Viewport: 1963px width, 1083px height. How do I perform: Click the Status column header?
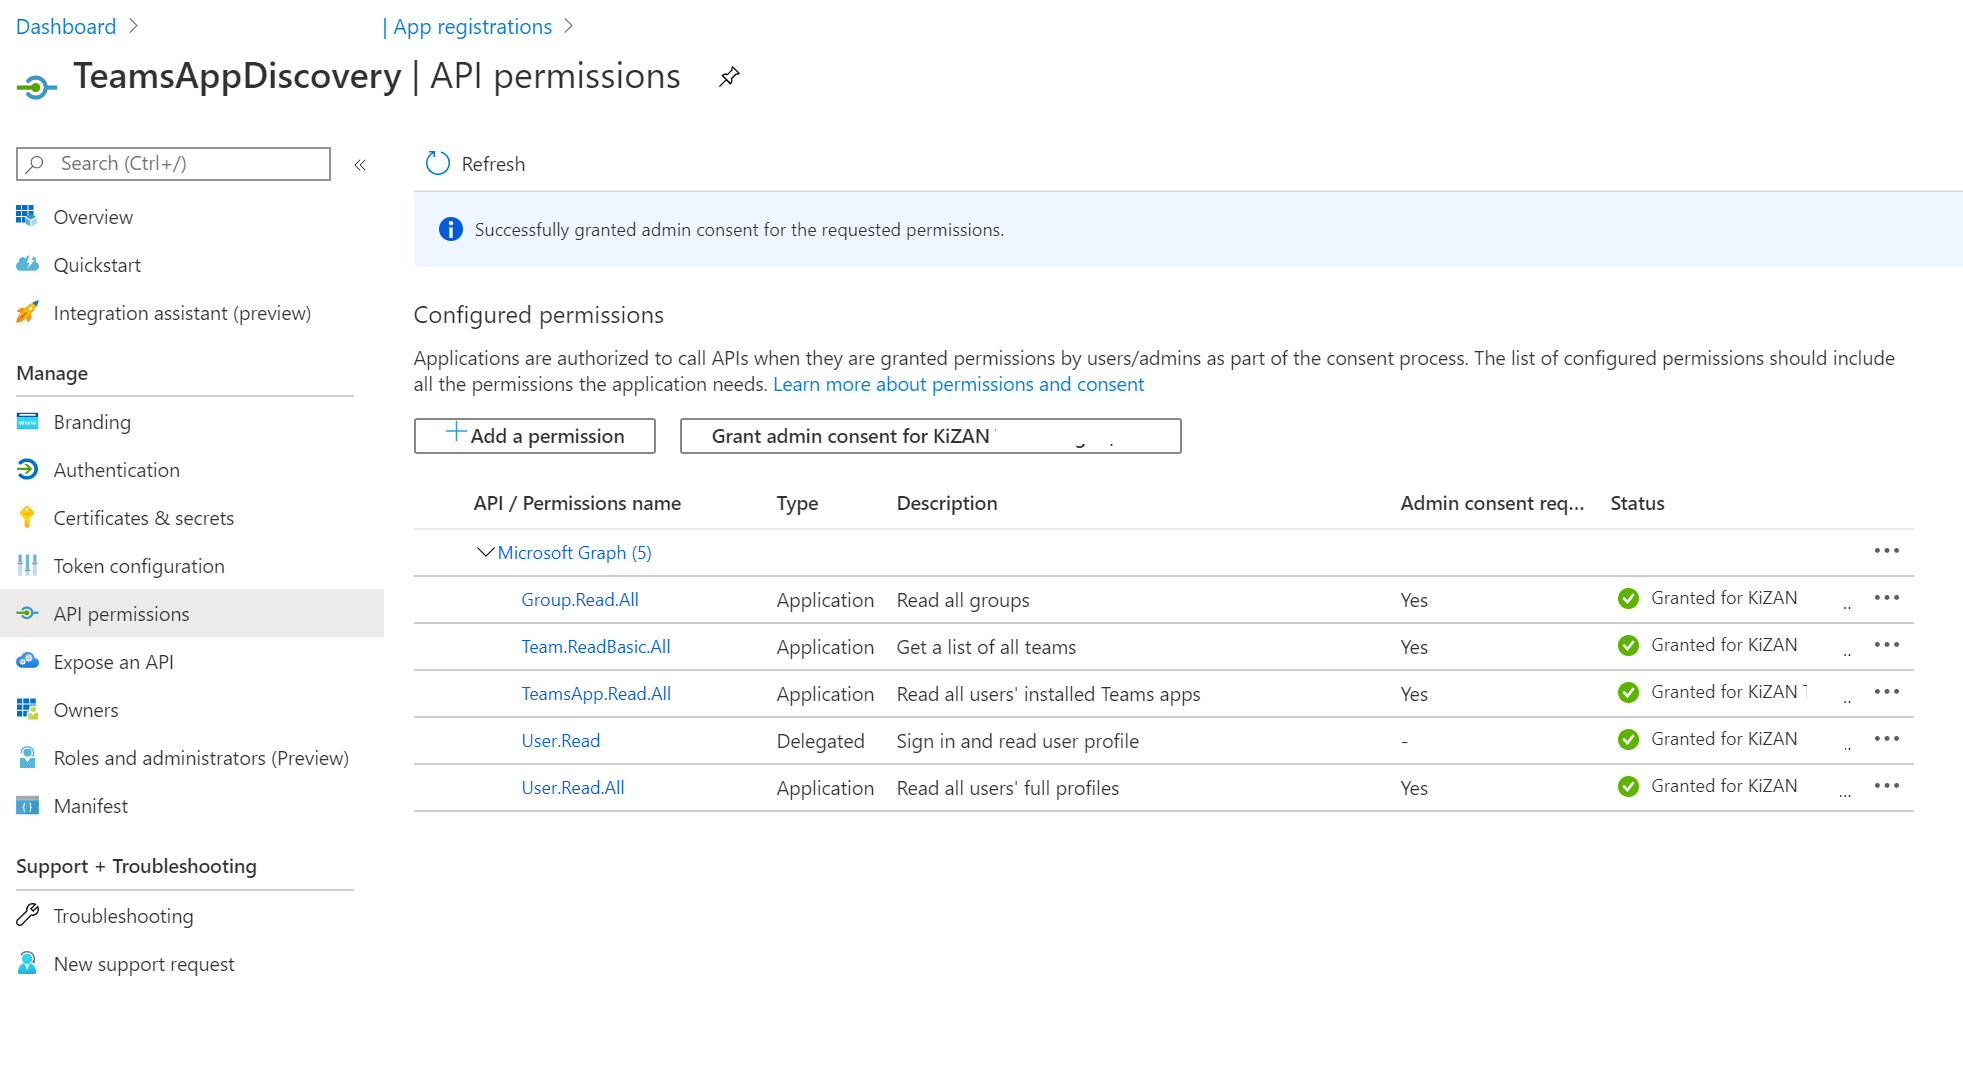(1637, 503)
